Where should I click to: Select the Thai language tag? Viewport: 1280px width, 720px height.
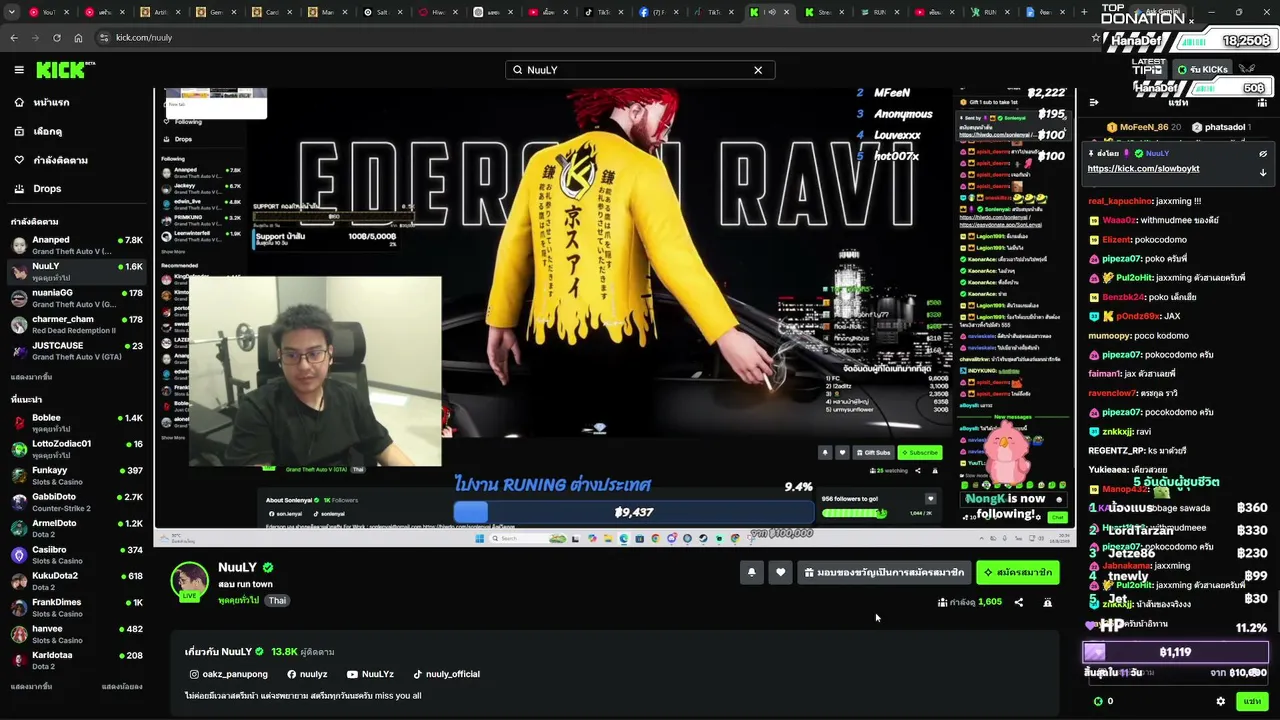(x=277, y=601)
